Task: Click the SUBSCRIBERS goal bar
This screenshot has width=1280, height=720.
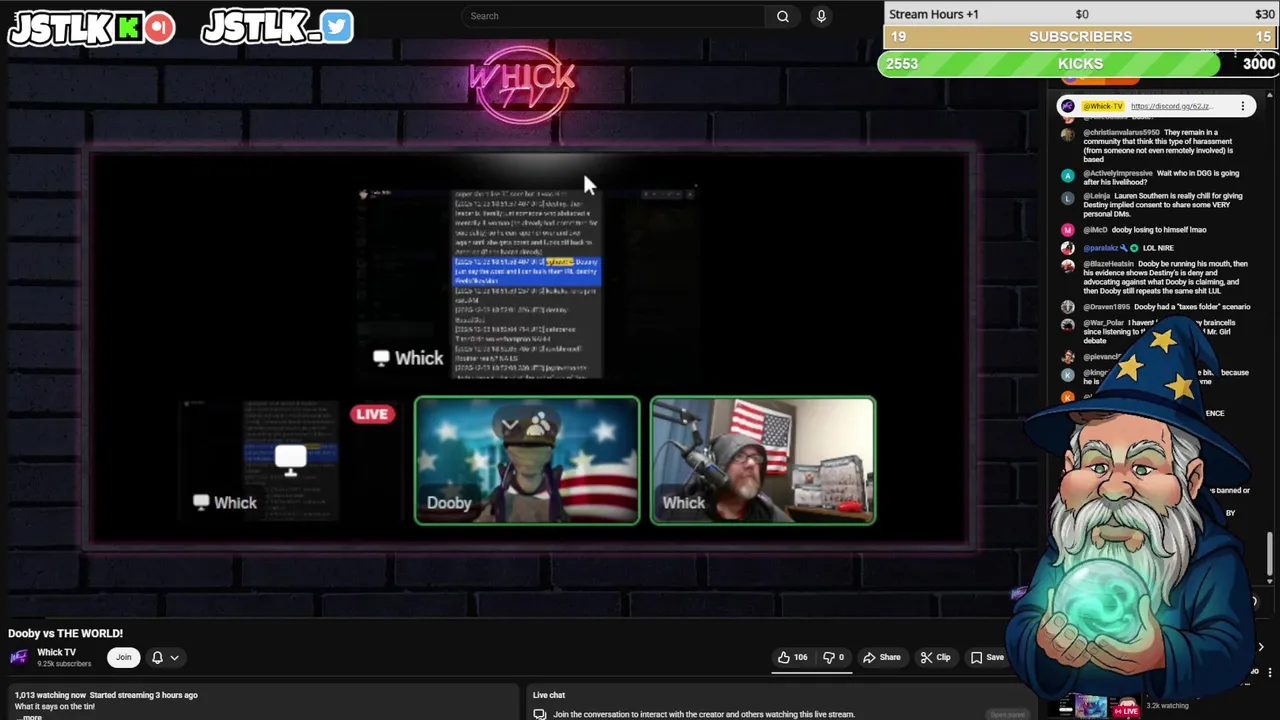Action: click(x=1081, y=37)
